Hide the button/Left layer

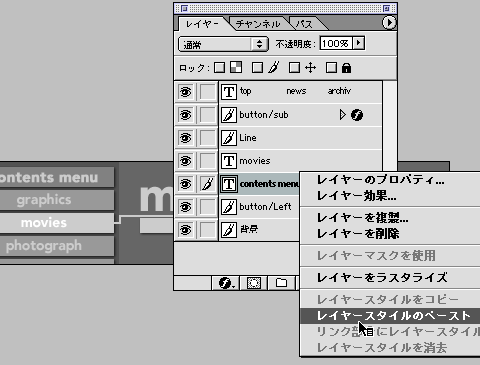coord(185,207)
